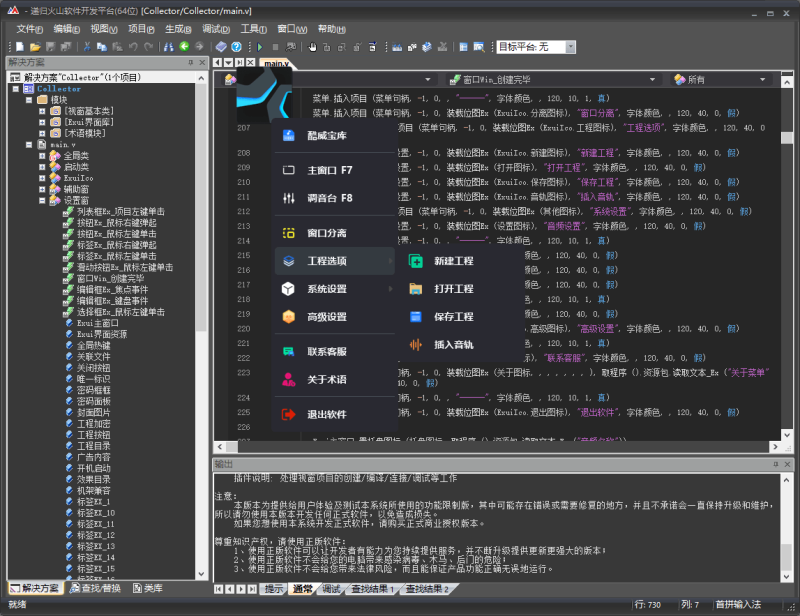Click the 退出软件 red exit icon
The width and height of the screenshot is (800, 616).
(x=288, y=414)
